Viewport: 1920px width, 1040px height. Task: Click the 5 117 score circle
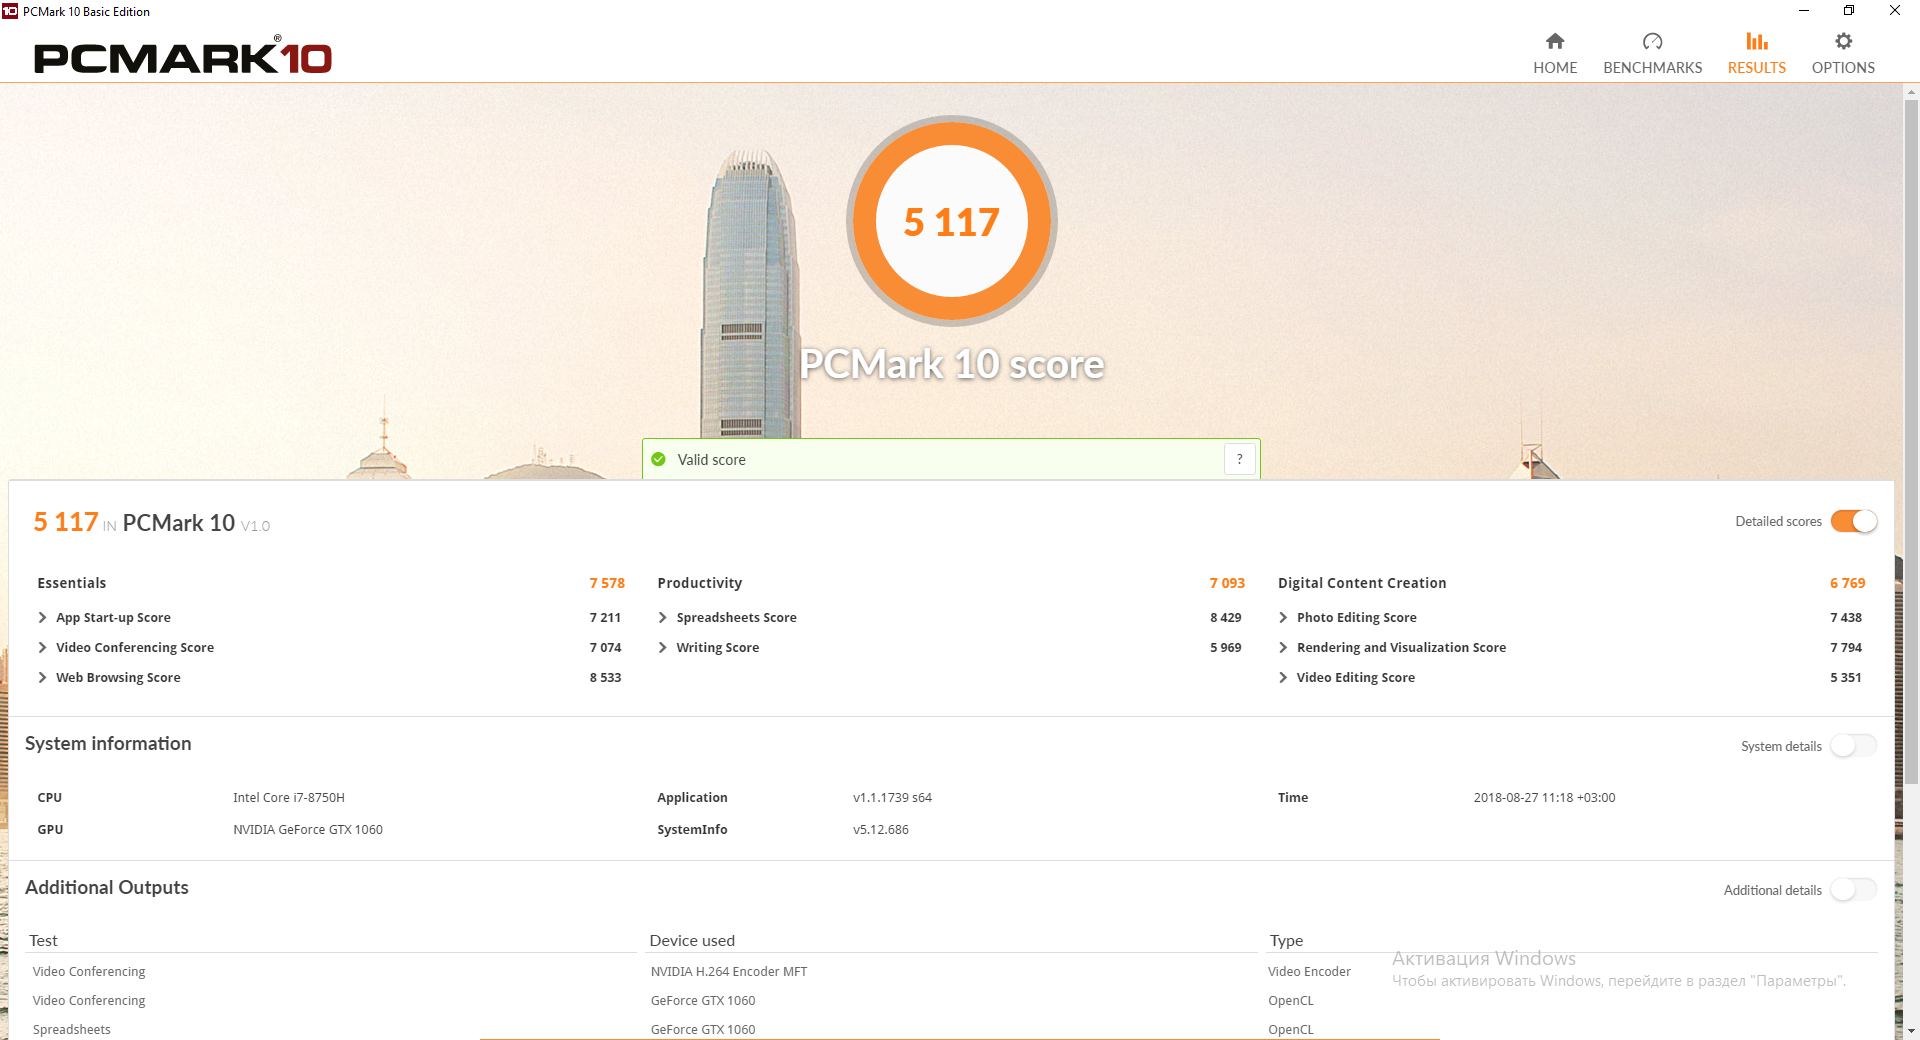(x=952, y=221)
